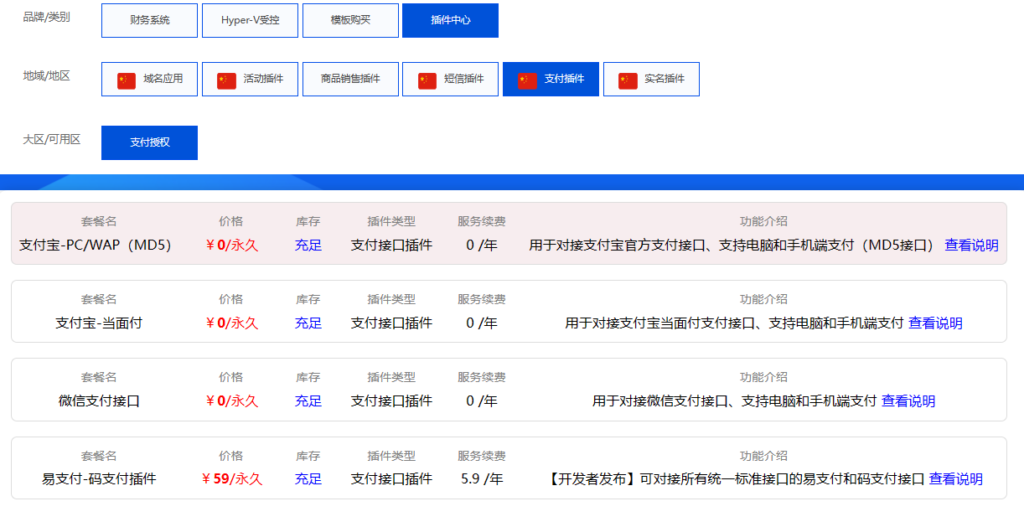Image resolution: width=1024 pixels, height=522 pixels.
Task: Click the ¥0/永久 price of 支付宝-当面付
Action: tap(232, 323)
